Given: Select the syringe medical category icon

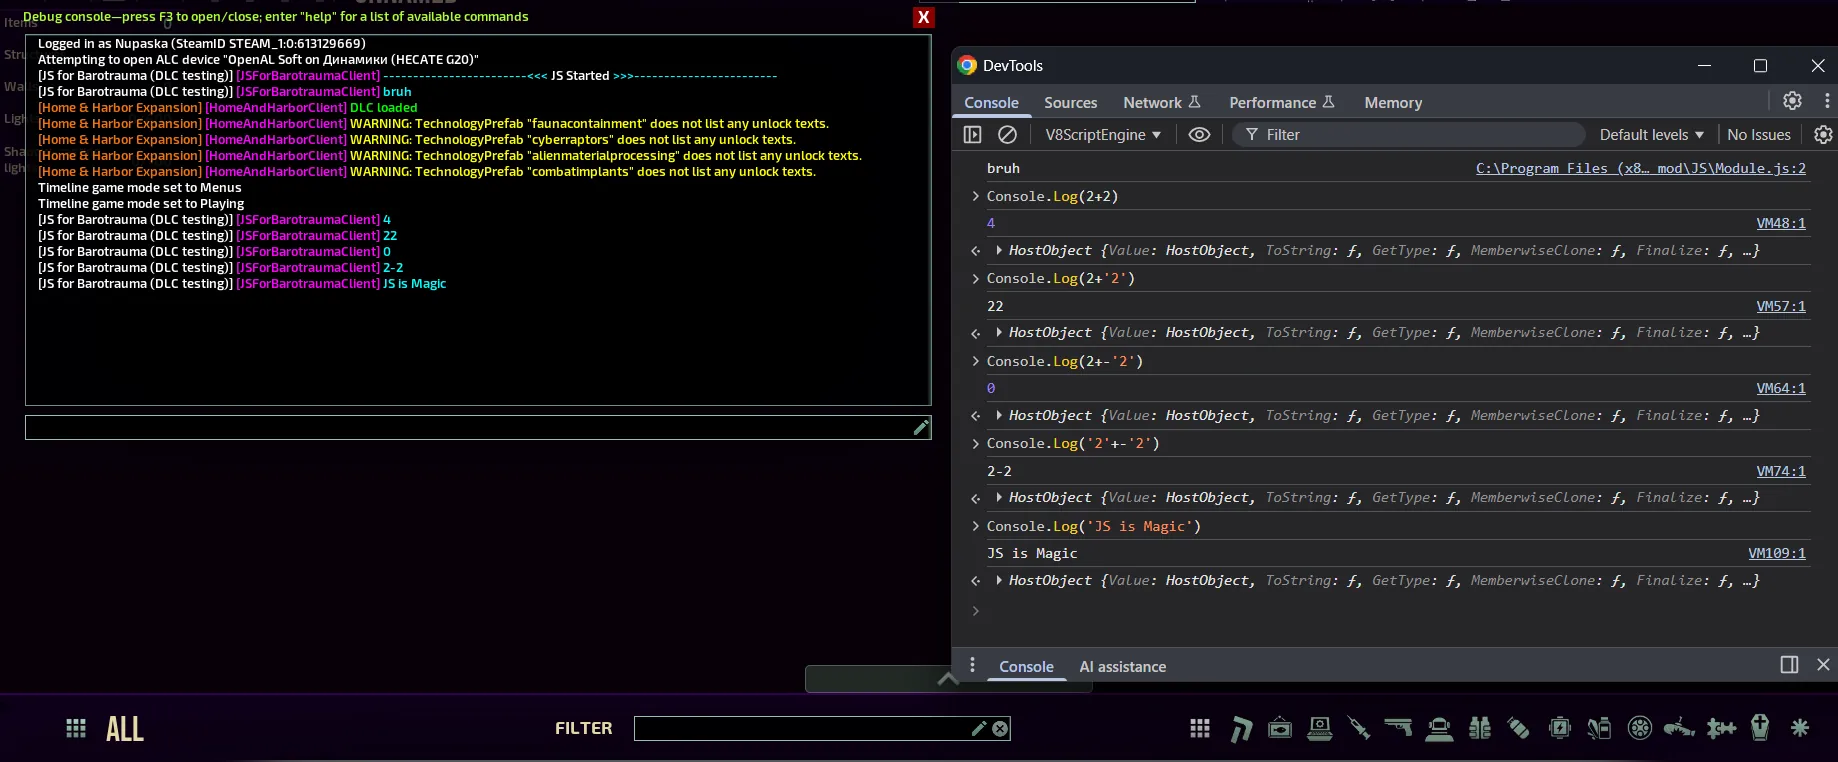Looking at the screenshot, I should [x=1359, y=728].
